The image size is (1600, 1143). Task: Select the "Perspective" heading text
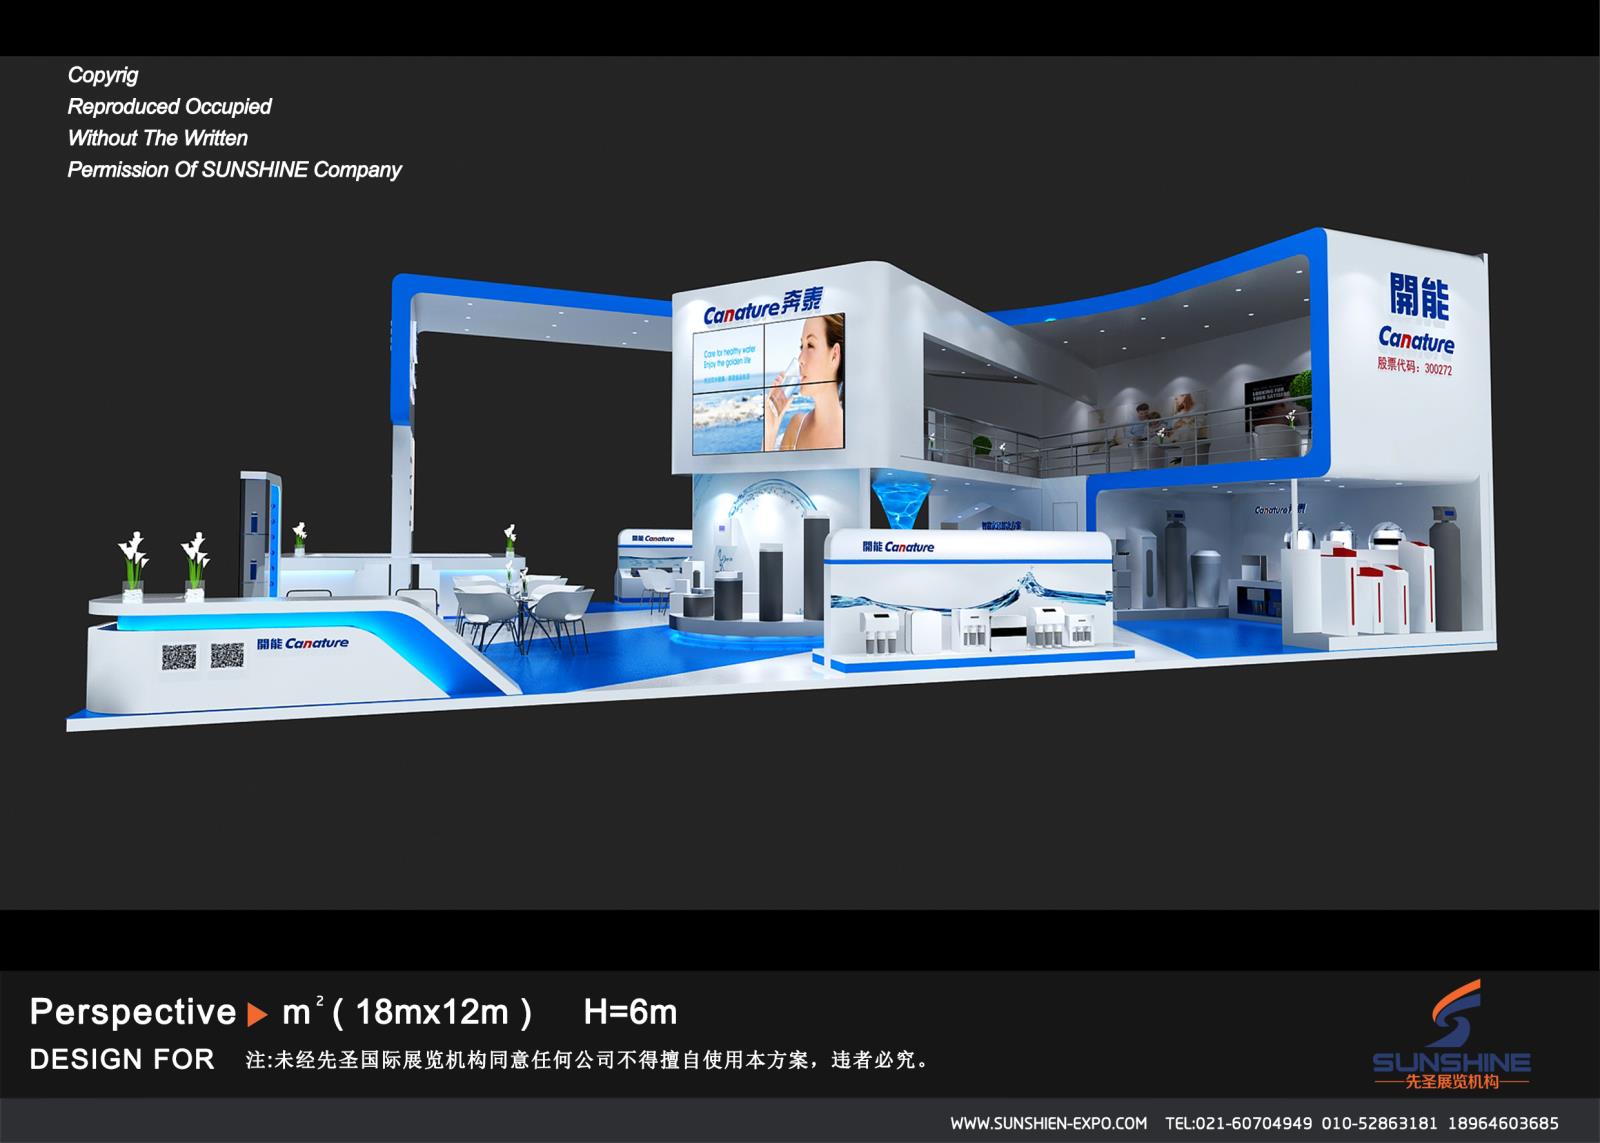coord(133,1012)
